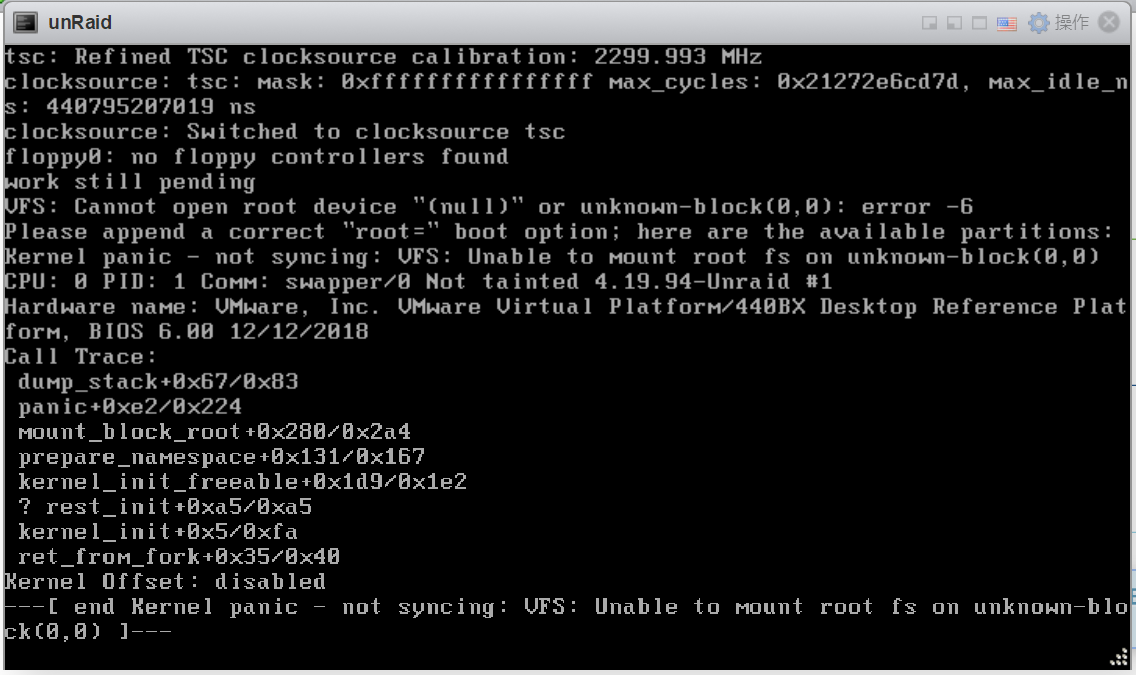Expand console using the third window-size icon
The height and width of the screenshot is (675, 1136).
pyautogui.click(x=979, y=23)
